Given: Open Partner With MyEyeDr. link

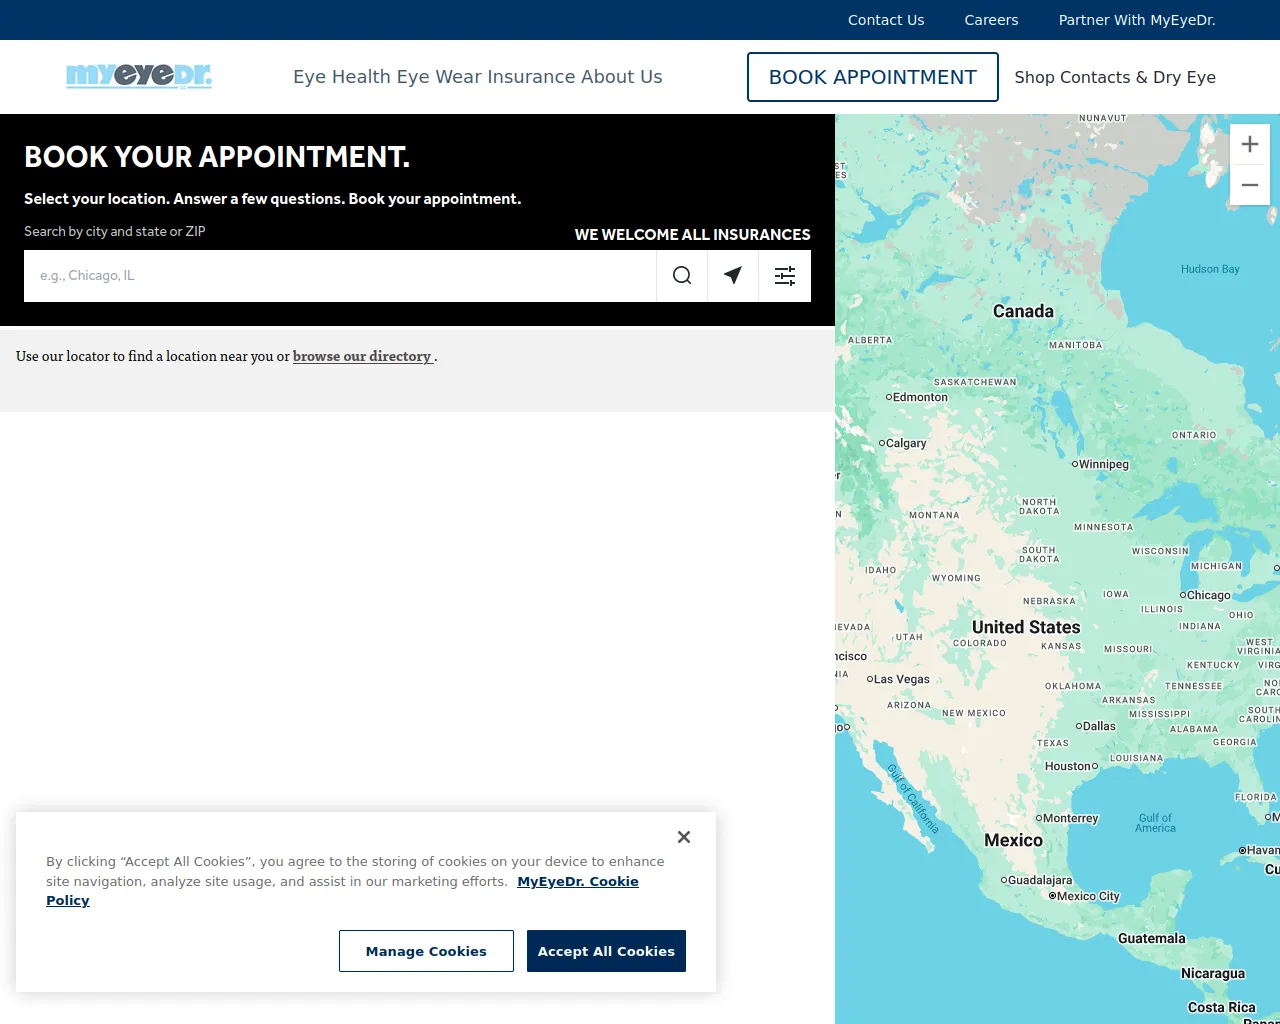Looking at the screenshot, I should coord(1137,20).
